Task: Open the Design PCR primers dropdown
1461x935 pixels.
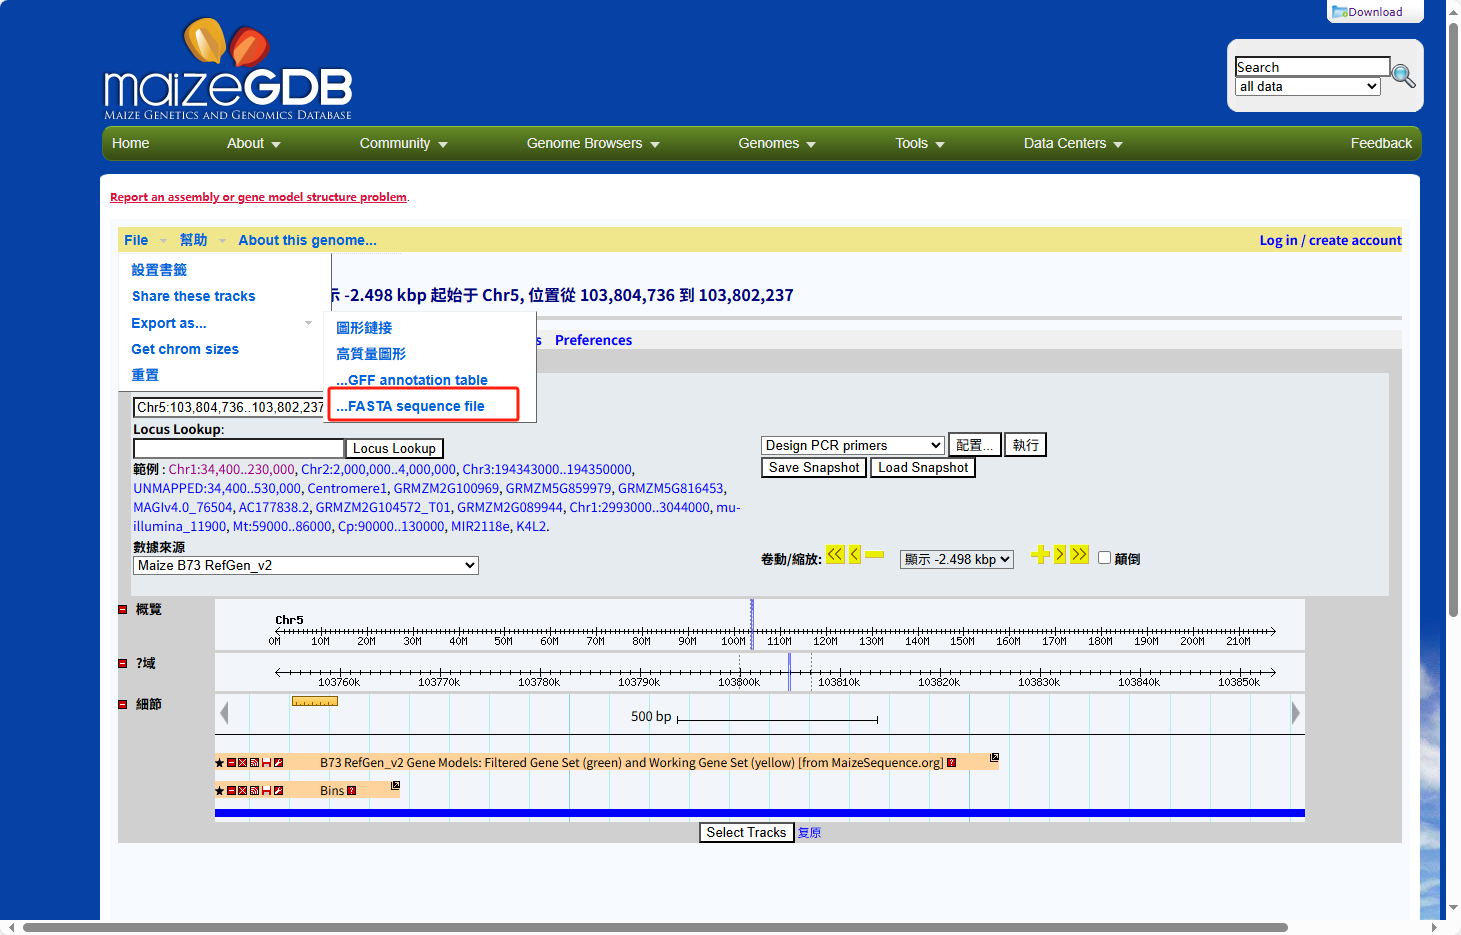Action: coord(853,446)
